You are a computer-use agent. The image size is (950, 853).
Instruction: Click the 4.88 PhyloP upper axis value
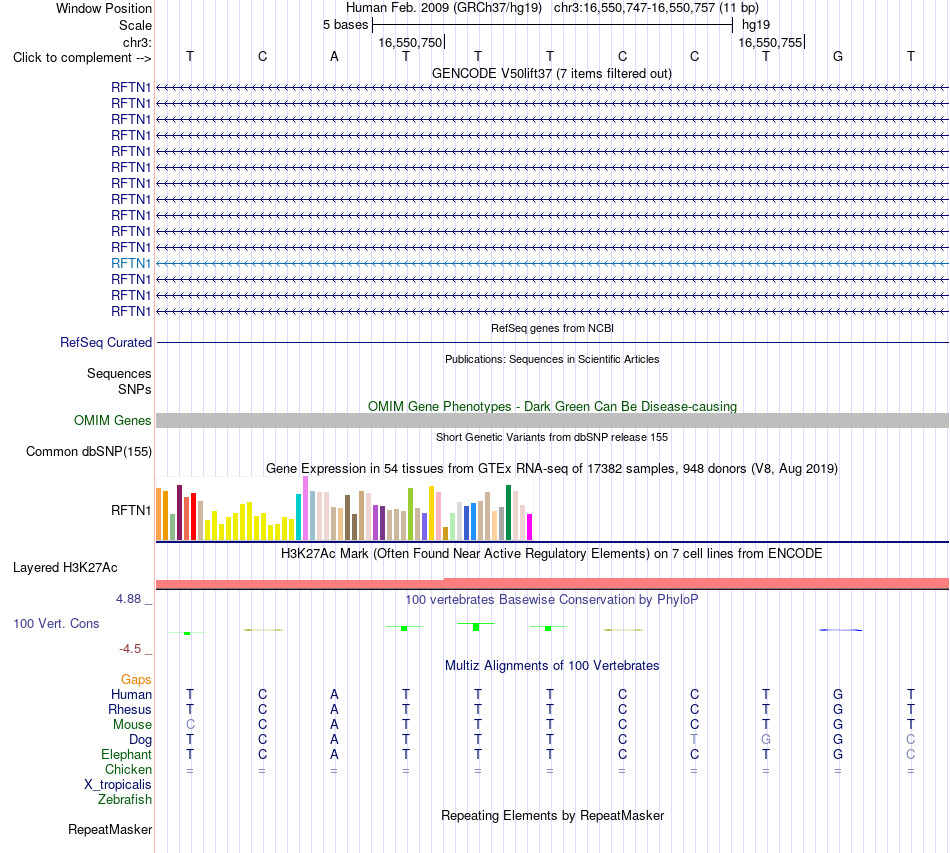[128, 599]
